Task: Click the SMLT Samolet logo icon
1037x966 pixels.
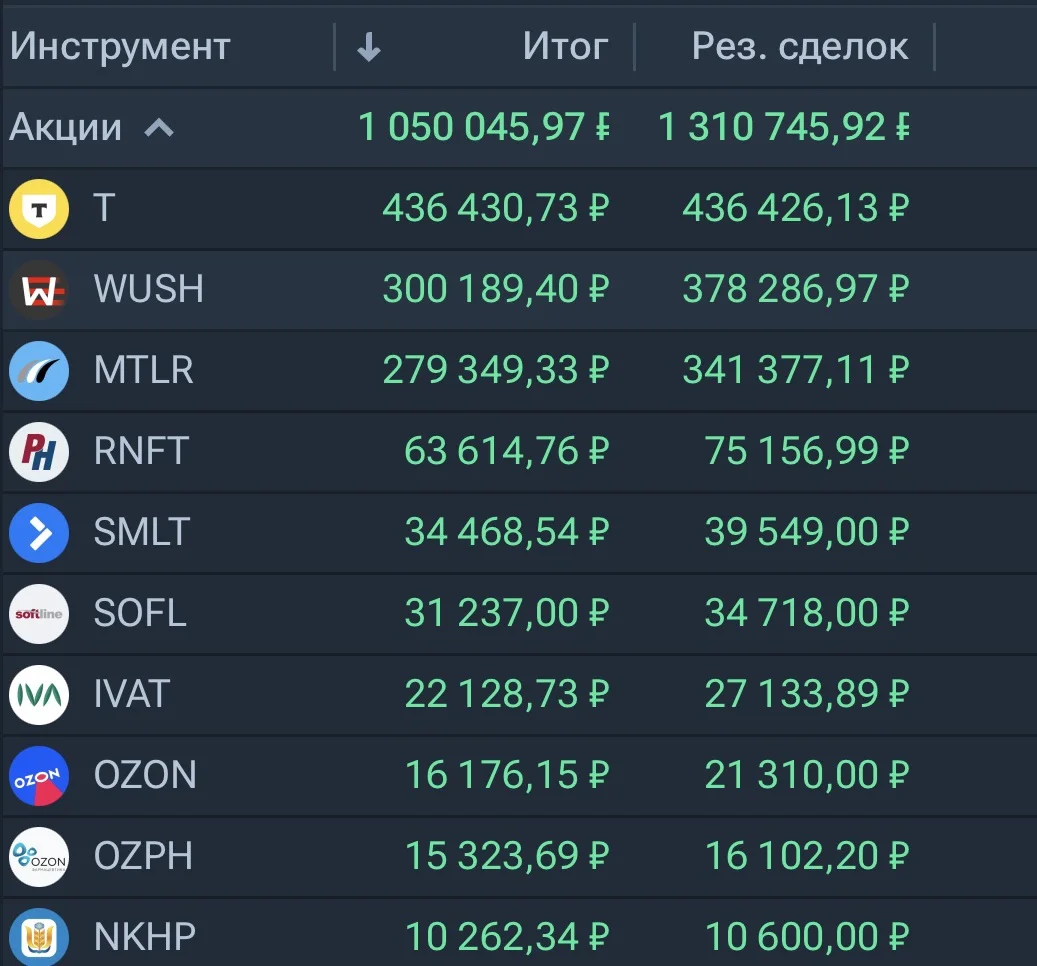Action: click(39, 533)
